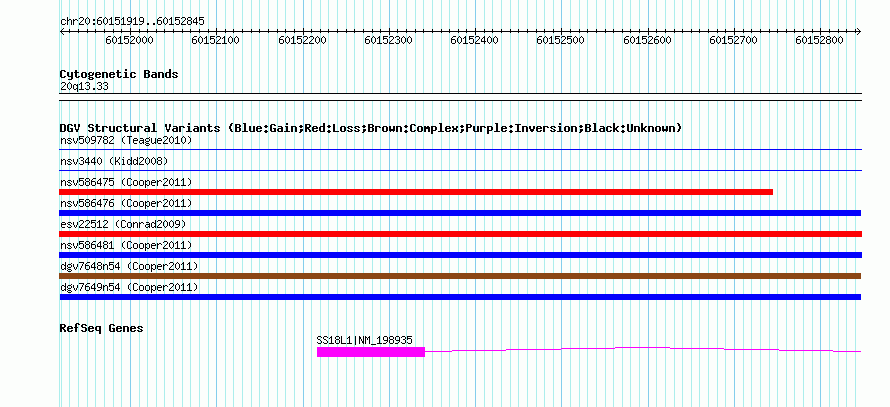Select ruler tick 60152400
Image resolution: width=890 pixels, height=407 pixels.
[x=475, y=41]
